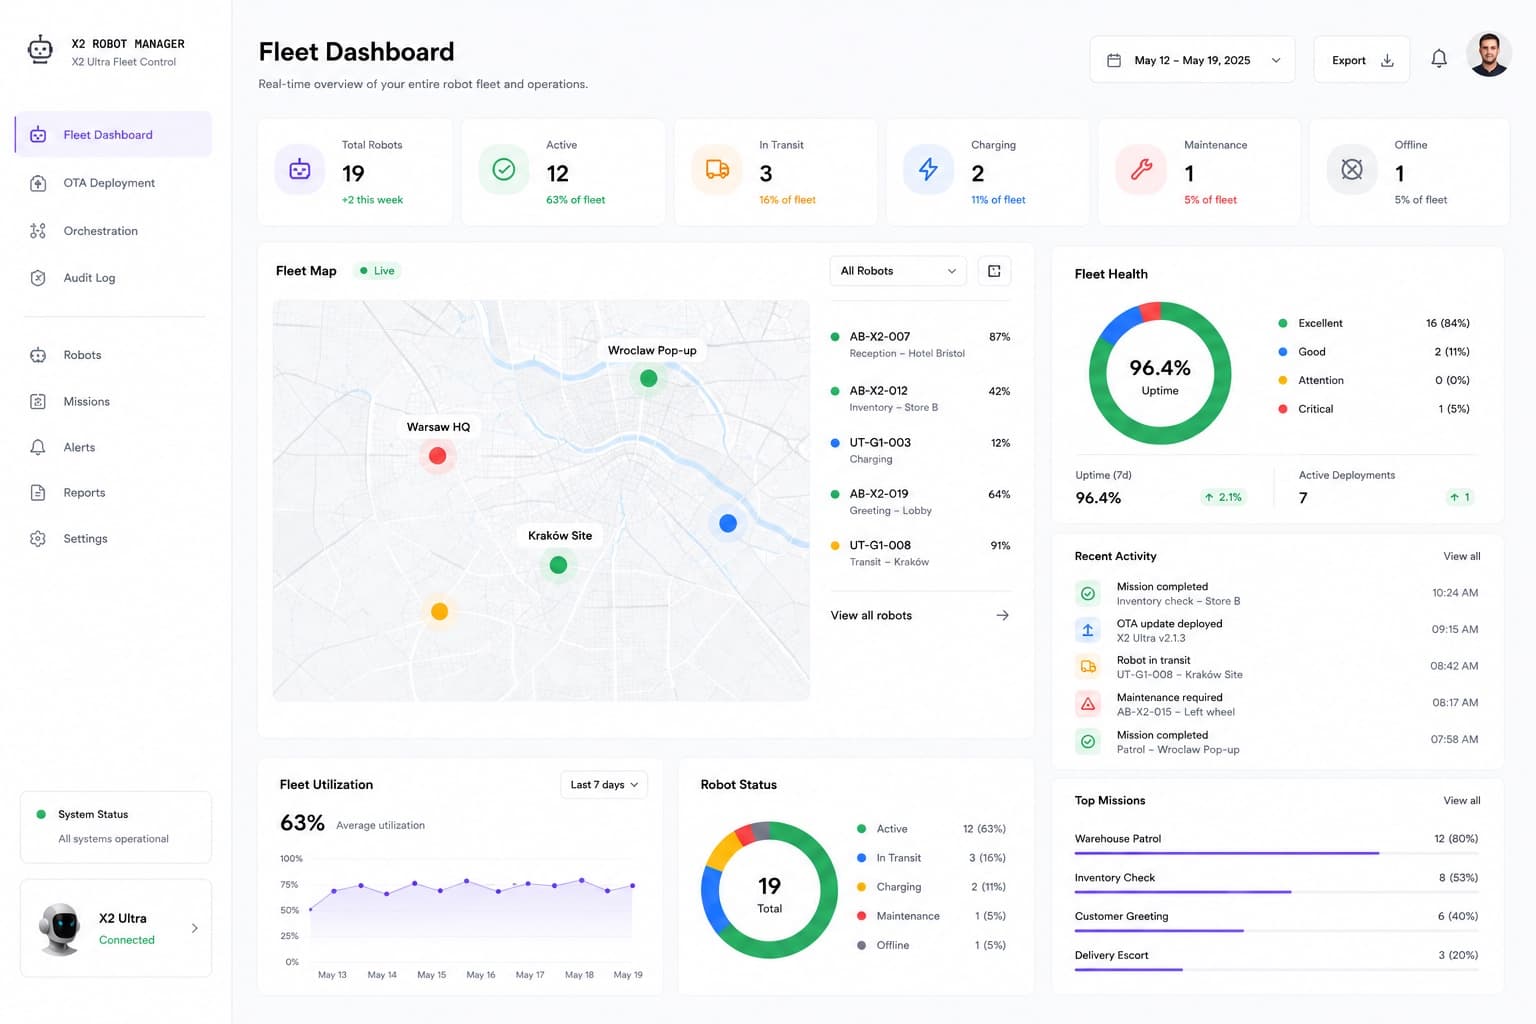Open notifications bell icon

click(1439, 59)
